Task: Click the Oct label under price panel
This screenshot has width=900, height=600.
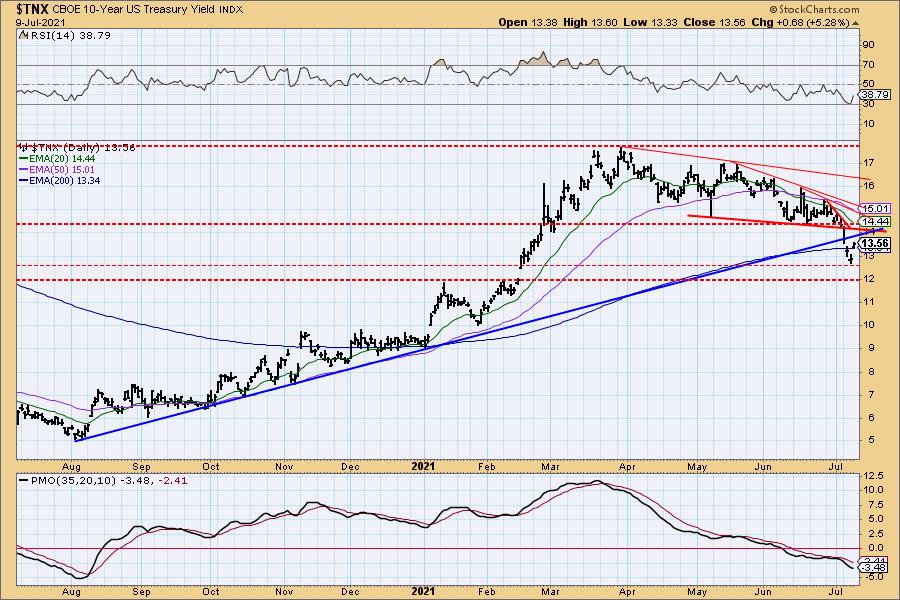Action: (211, 467)
